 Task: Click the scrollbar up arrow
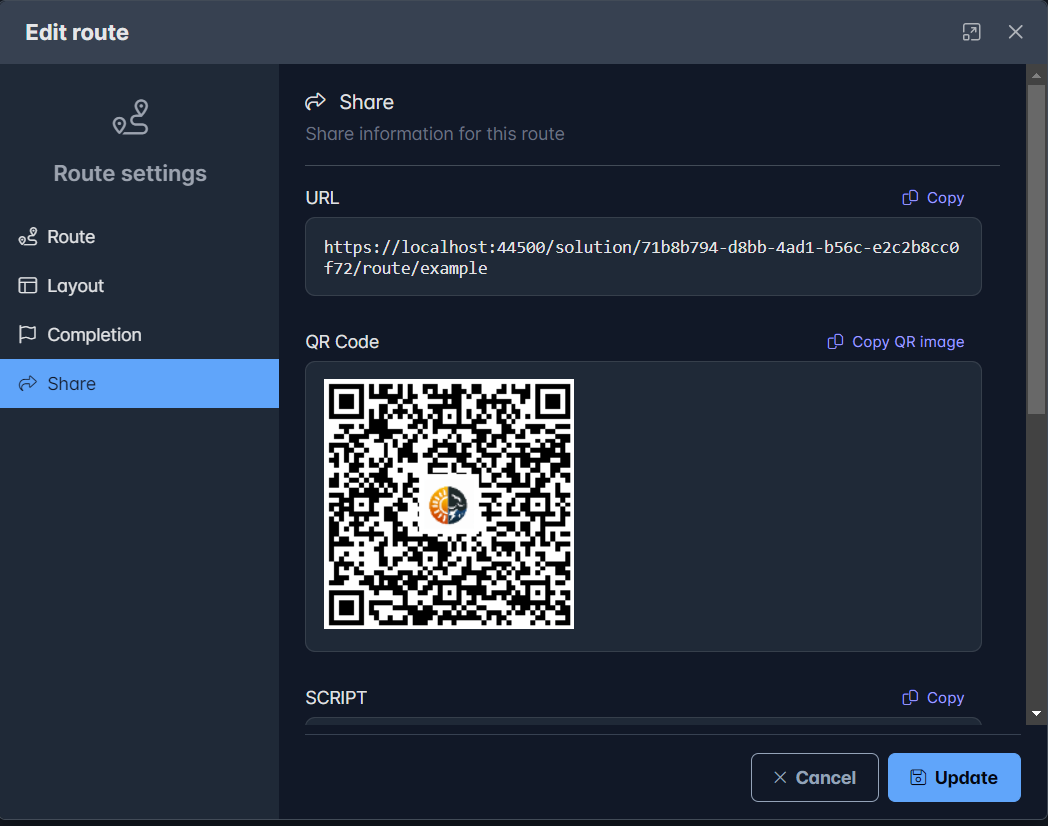pyautogui.click(x=1036, y=76)
